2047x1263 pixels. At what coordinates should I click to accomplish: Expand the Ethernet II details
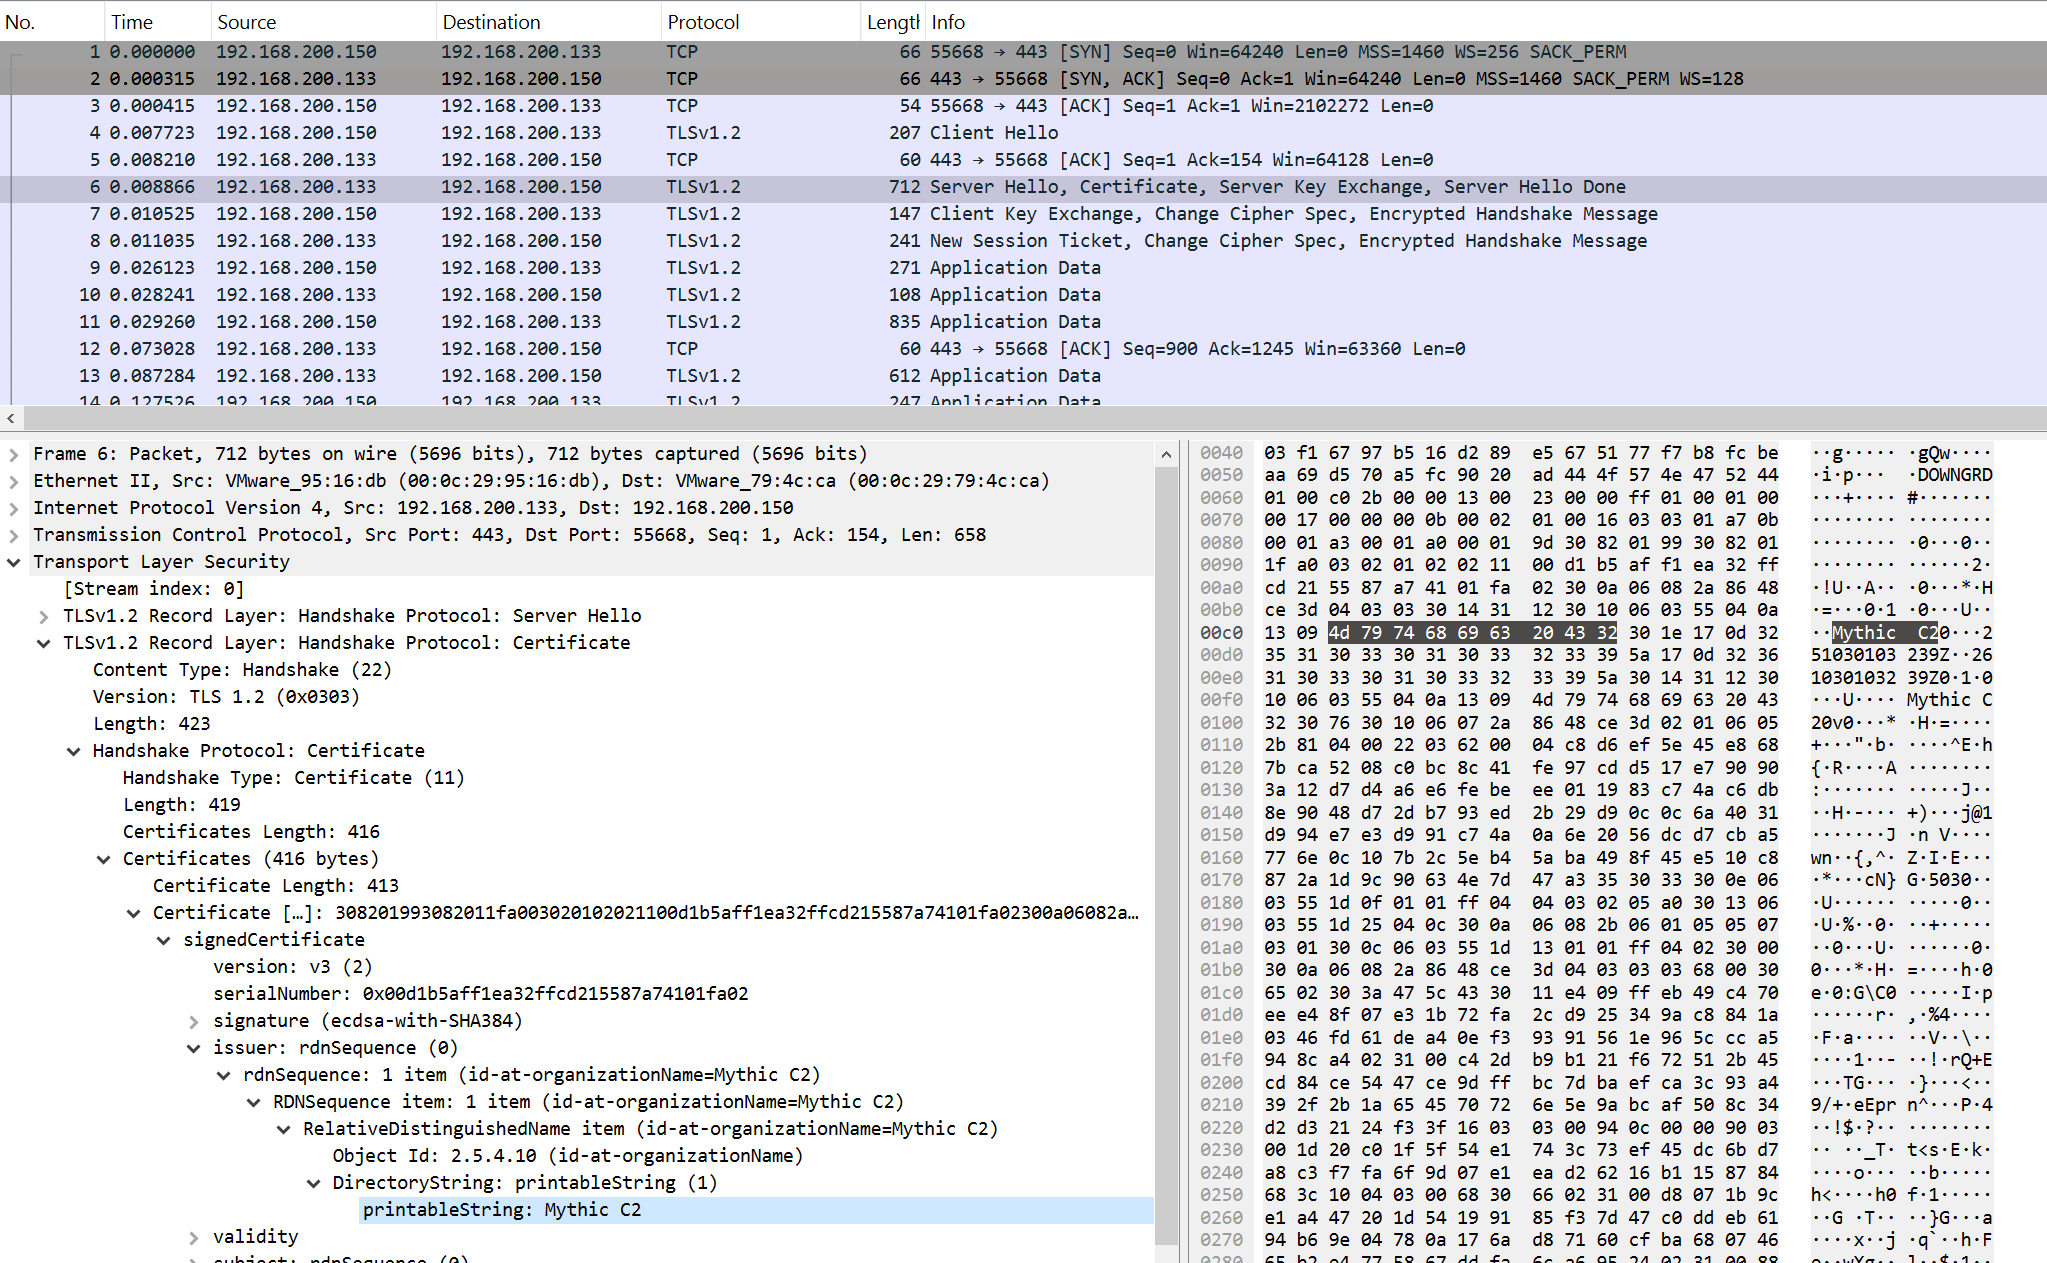pos(13,481)
